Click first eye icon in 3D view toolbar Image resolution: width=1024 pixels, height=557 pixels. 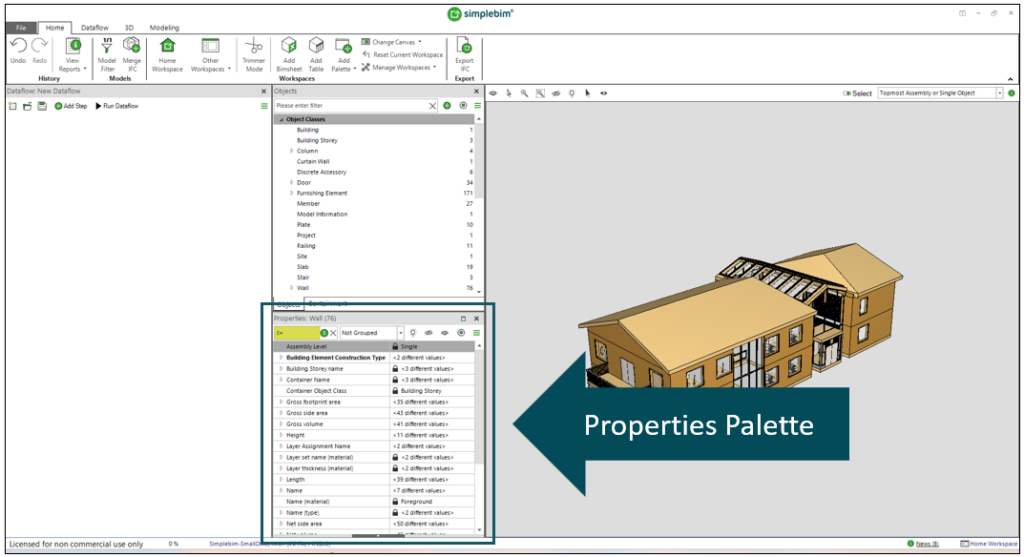(493, 93)
